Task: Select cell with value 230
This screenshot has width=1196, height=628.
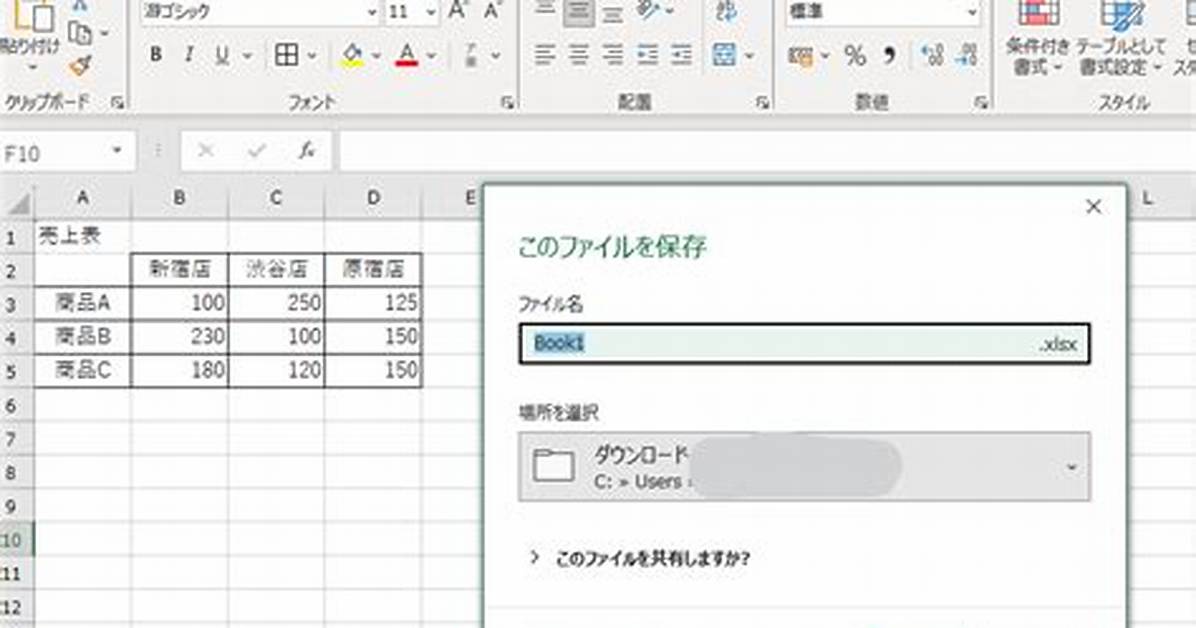Action: (179, 337)
